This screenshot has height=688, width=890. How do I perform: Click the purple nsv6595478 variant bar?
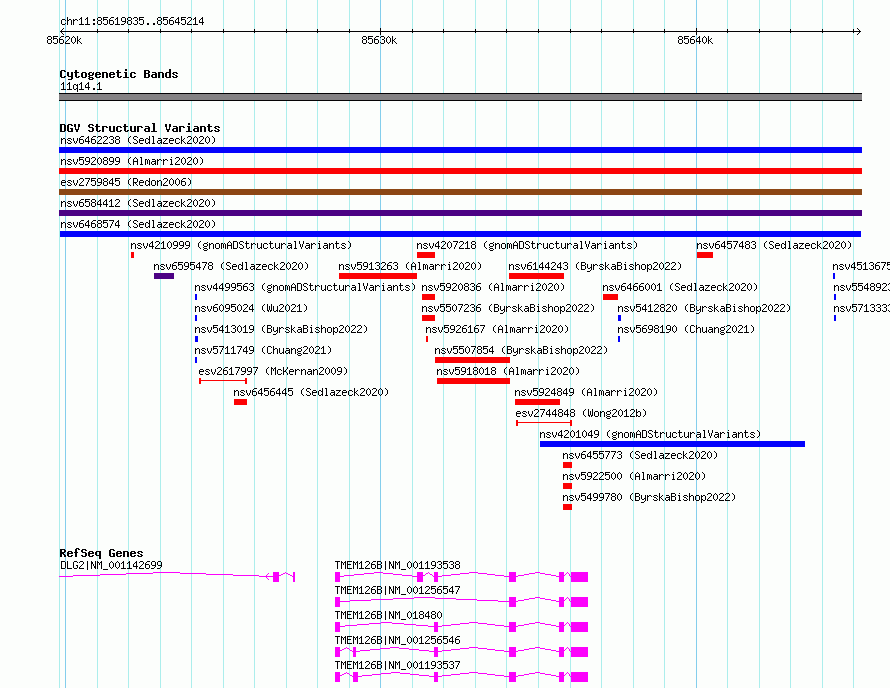click(164, 276)
